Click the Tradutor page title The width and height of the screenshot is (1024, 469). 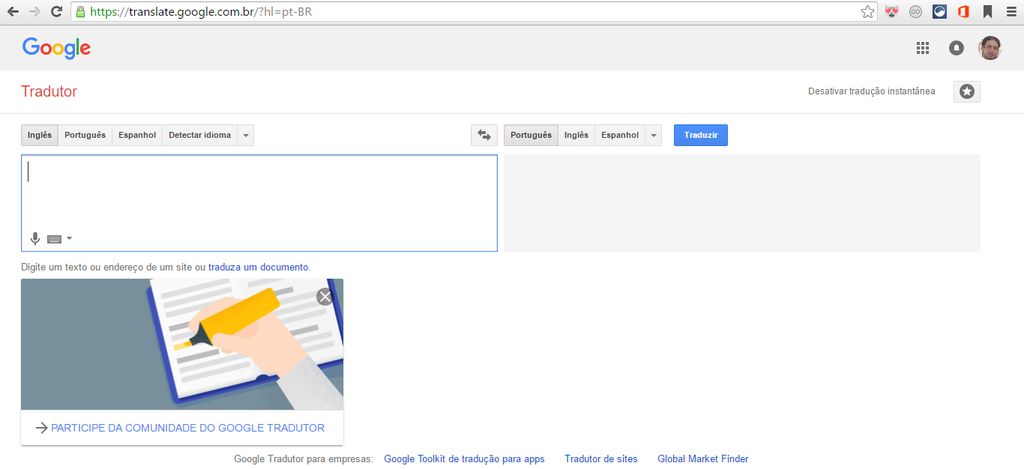(x=49, y=91)
